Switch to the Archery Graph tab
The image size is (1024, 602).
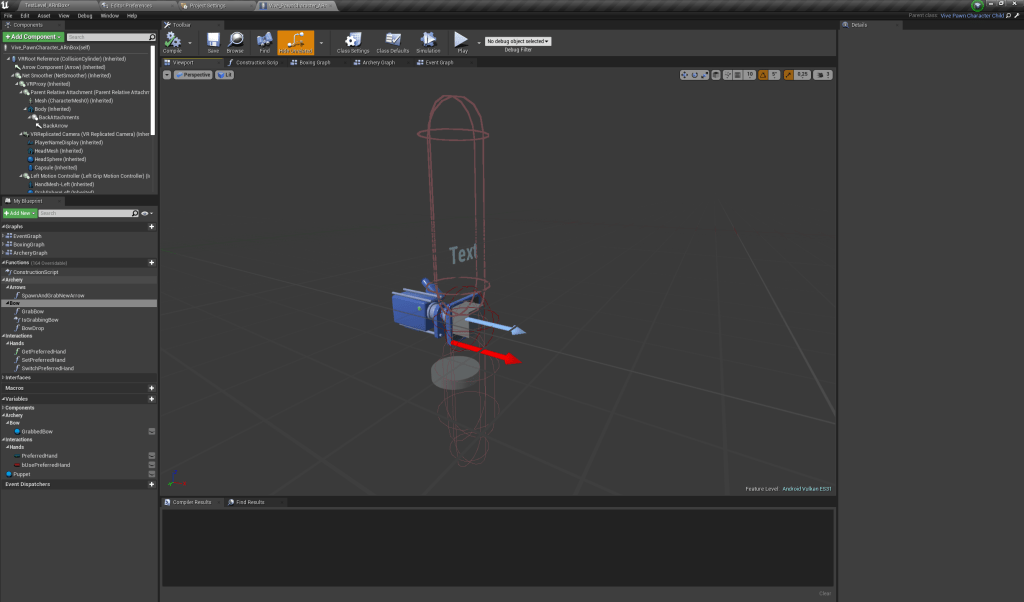coord(376,62)
